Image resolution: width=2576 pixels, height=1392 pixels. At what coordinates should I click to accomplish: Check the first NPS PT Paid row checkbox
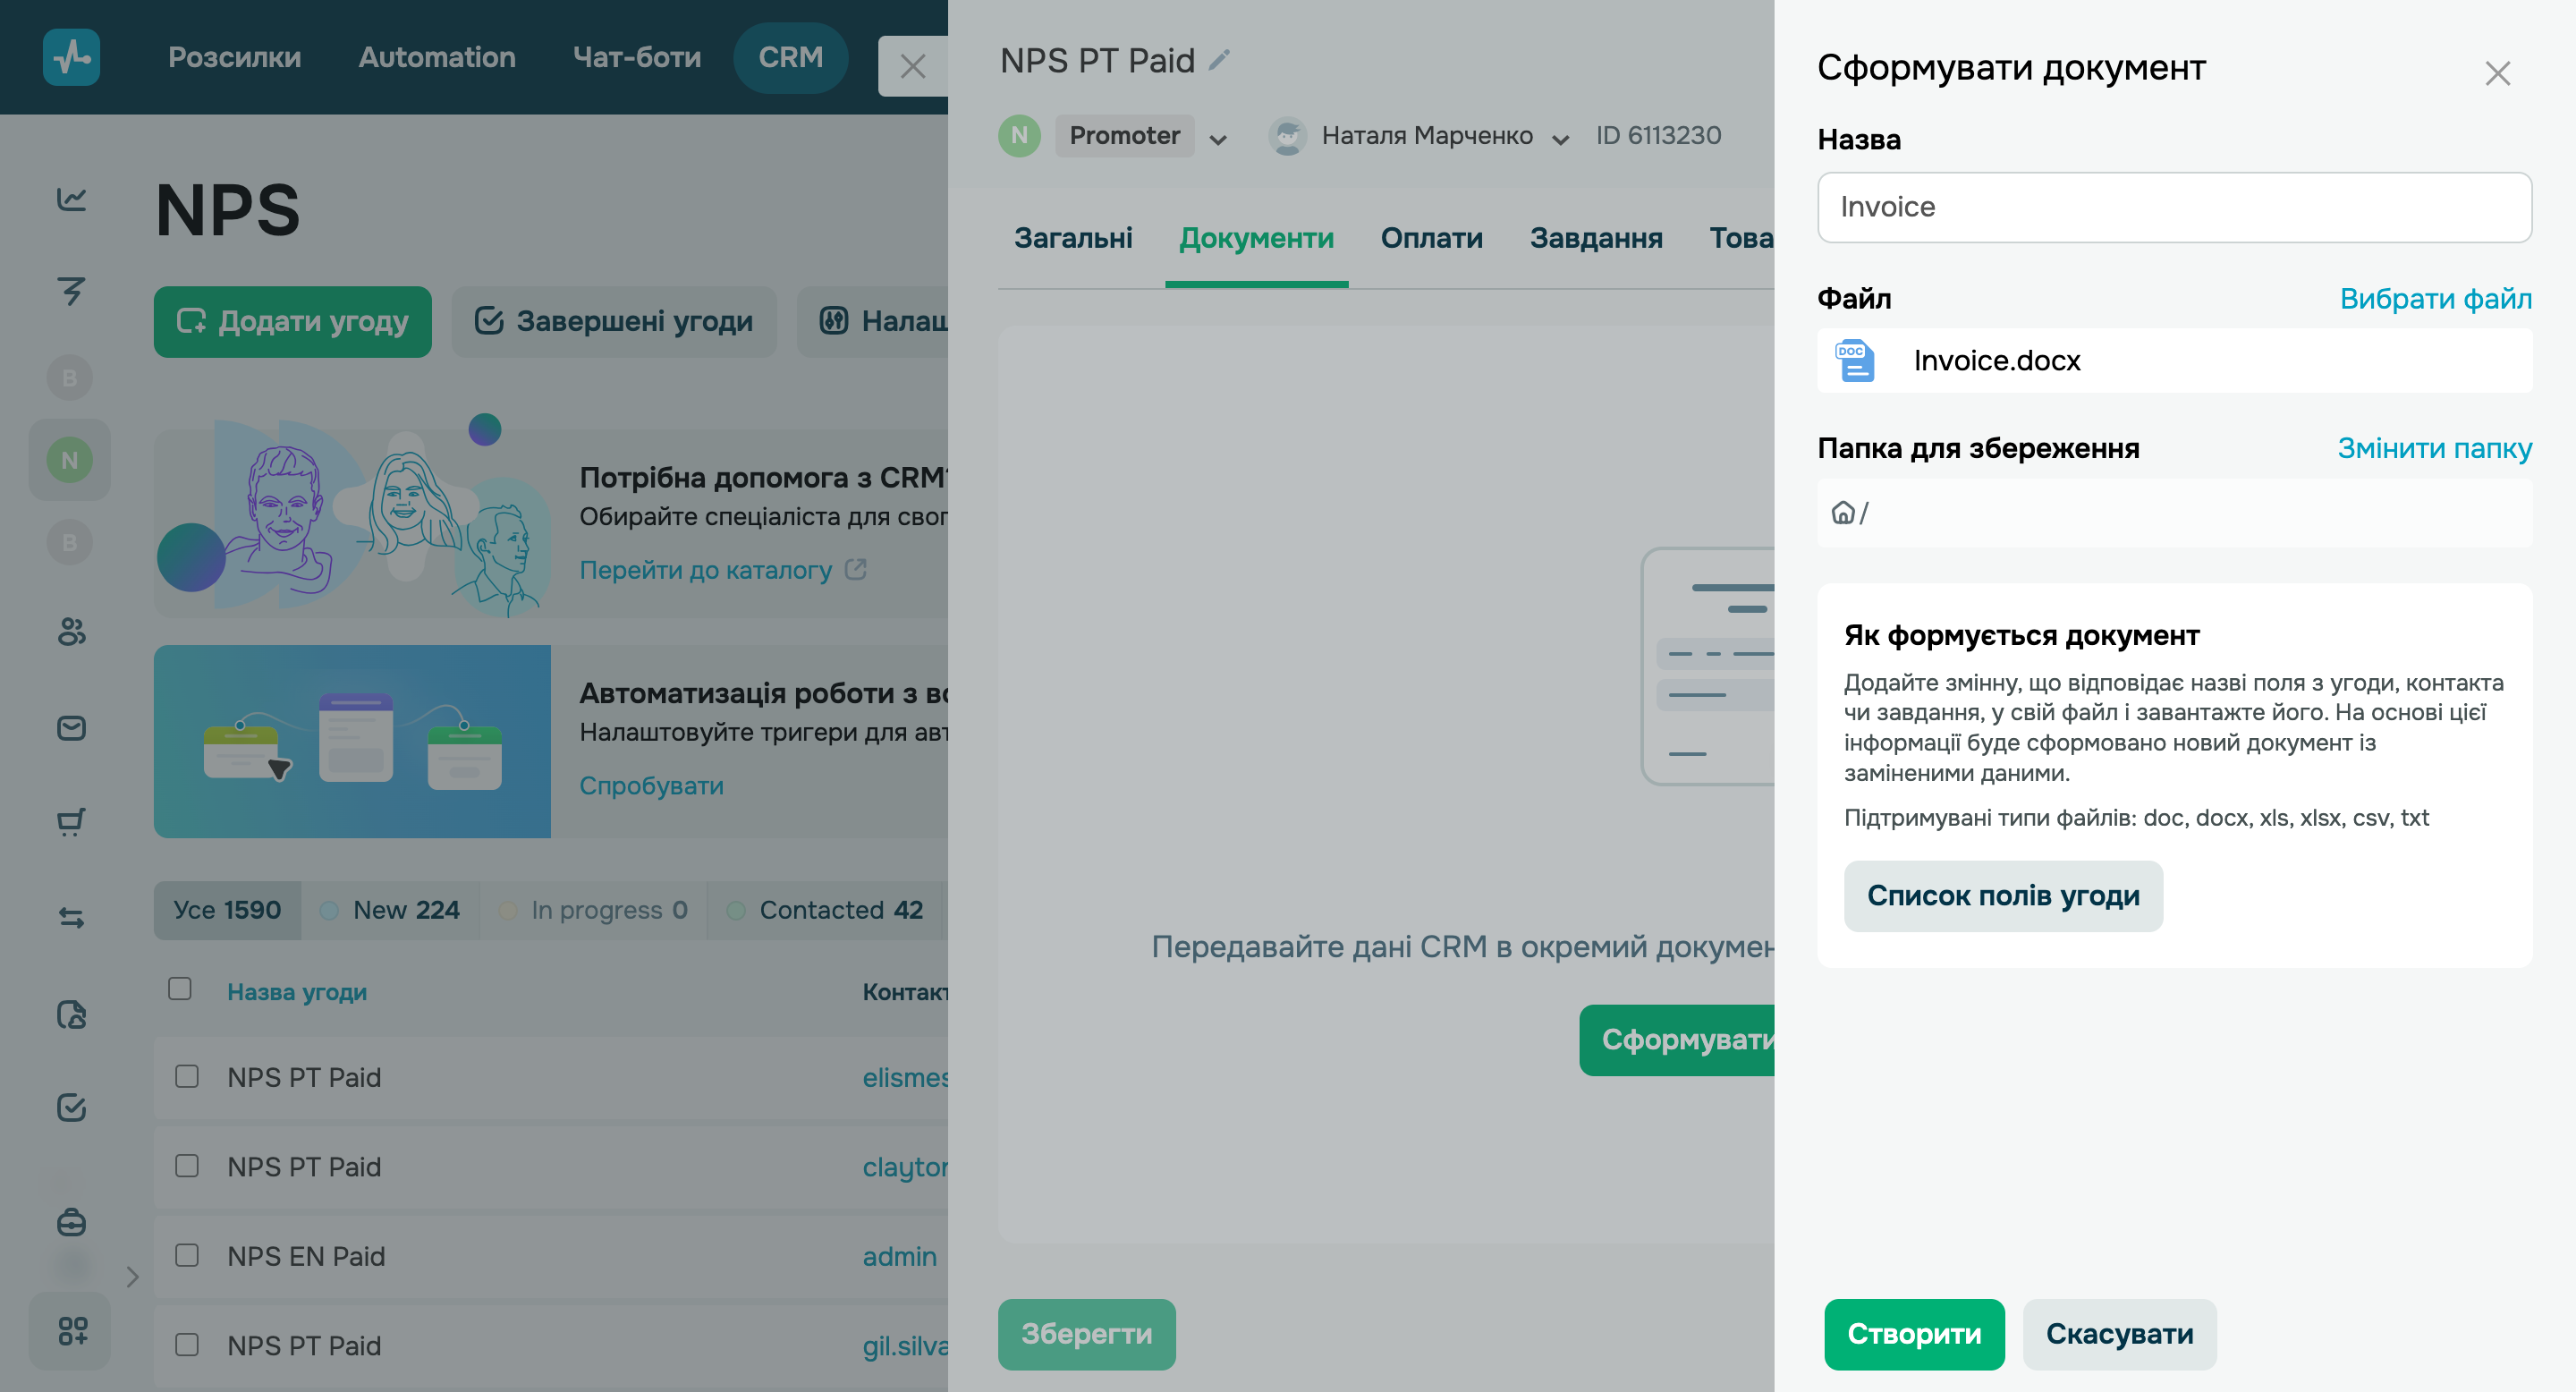click(x=186, y=1077)
